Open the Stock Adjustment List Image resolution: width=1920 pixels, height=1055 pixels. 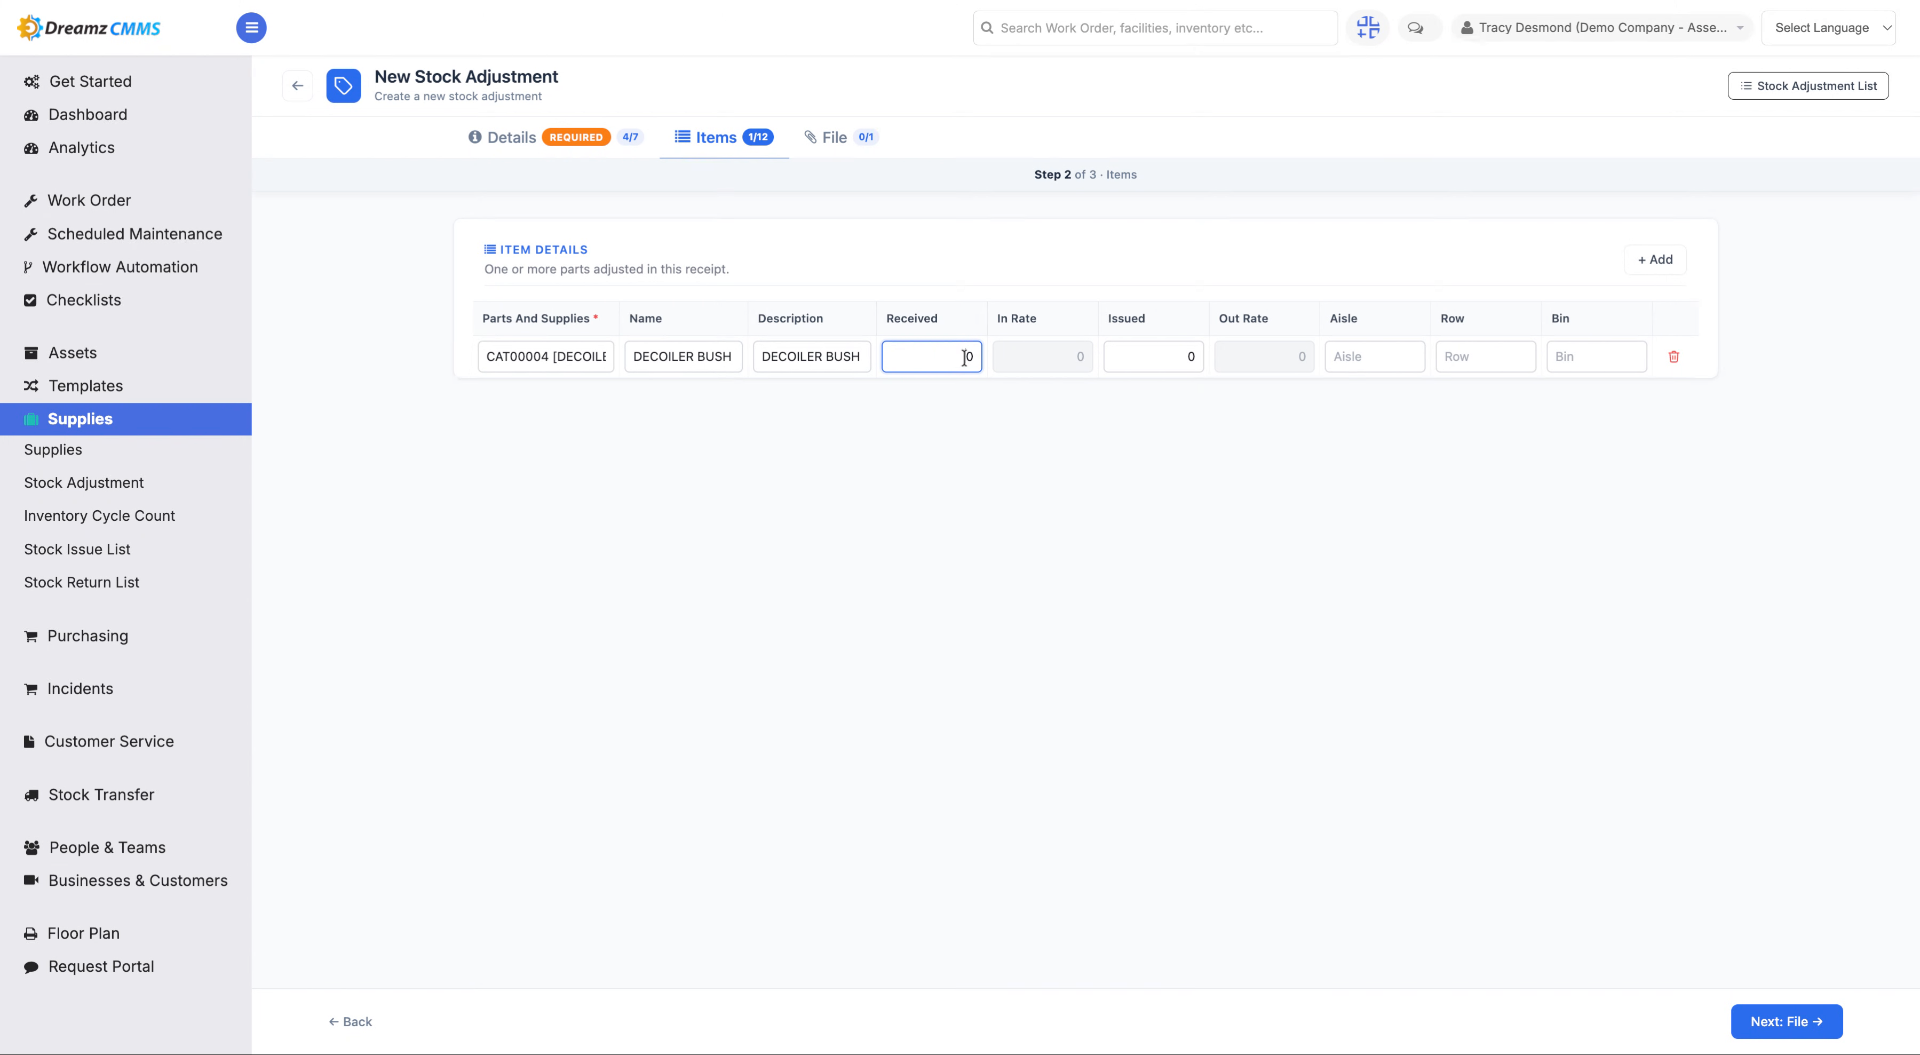(1808, 86)
